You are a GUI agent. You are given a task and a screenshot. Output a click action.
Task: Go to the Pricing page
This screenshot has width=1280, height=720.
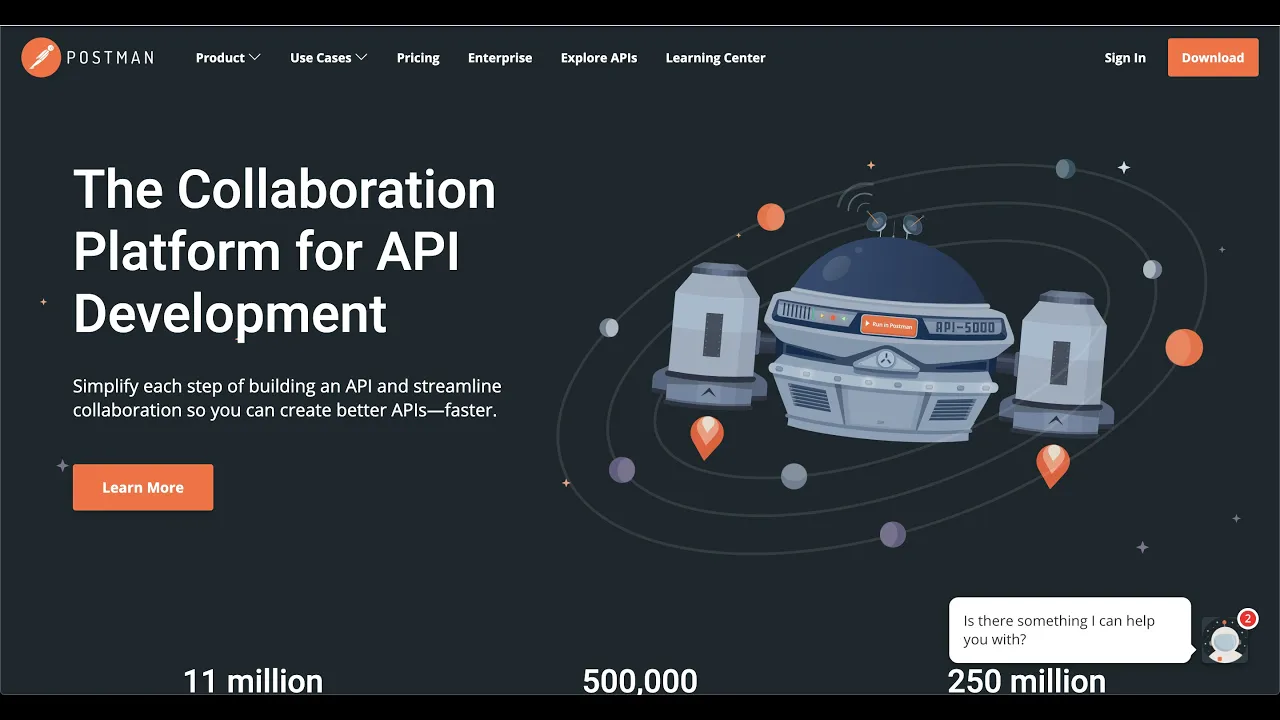(418, 58)
